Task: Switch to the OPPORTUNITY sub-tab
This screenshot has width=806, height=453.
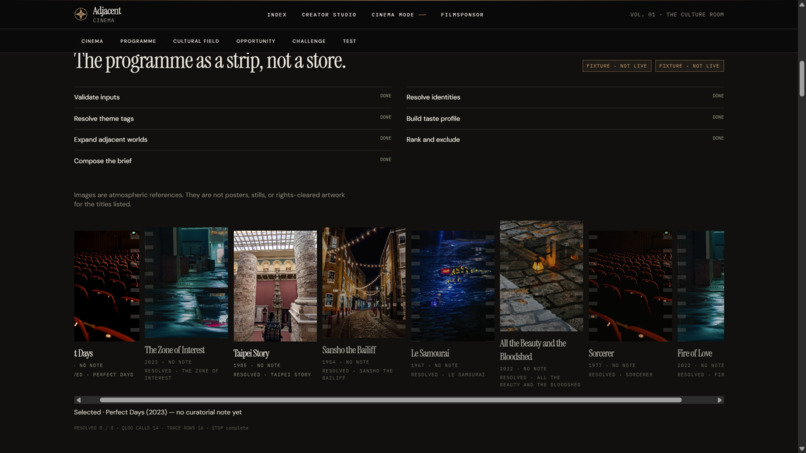Action: point(255,41)
